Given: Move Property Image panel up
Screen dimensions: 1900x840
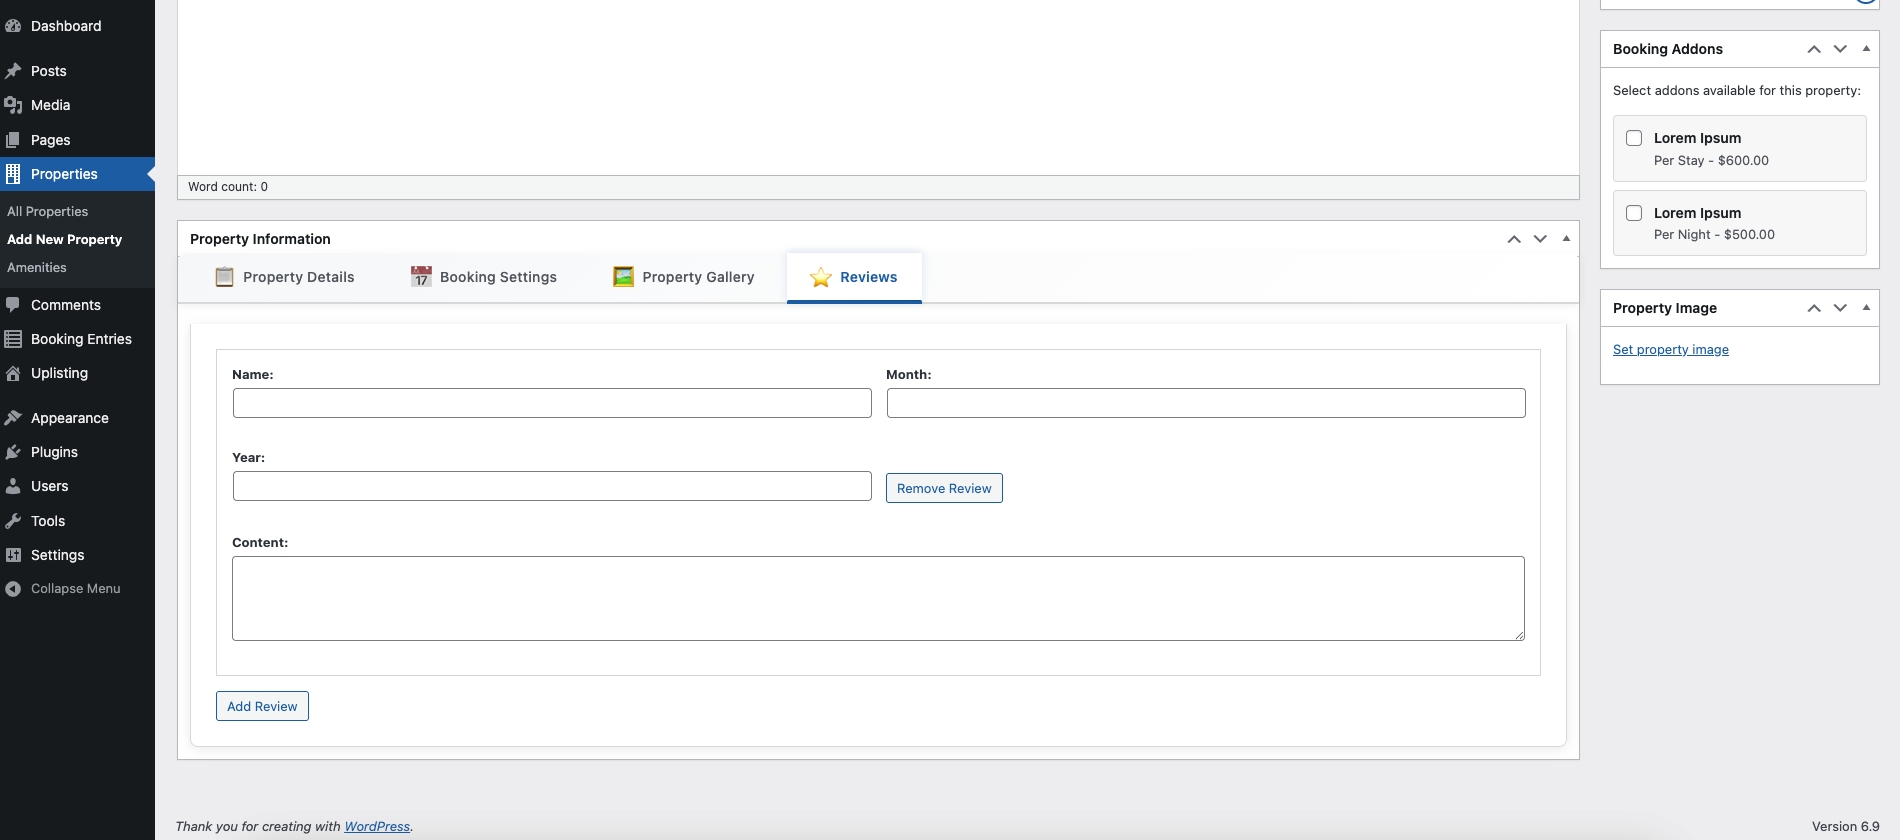Looking at the screenshot, I should (x=1814, y=308).
